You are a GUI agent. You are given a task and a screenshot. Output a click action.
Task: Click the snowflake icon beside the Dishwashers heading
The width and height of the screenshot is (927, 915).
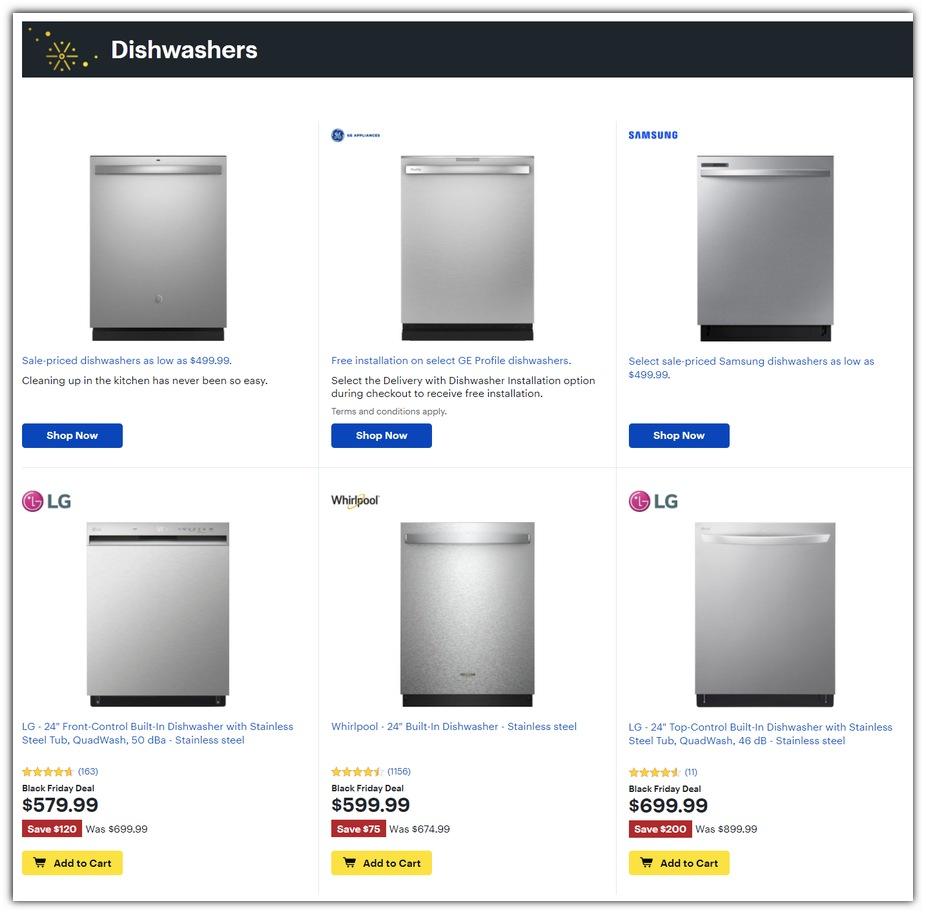tap(62, 50)
